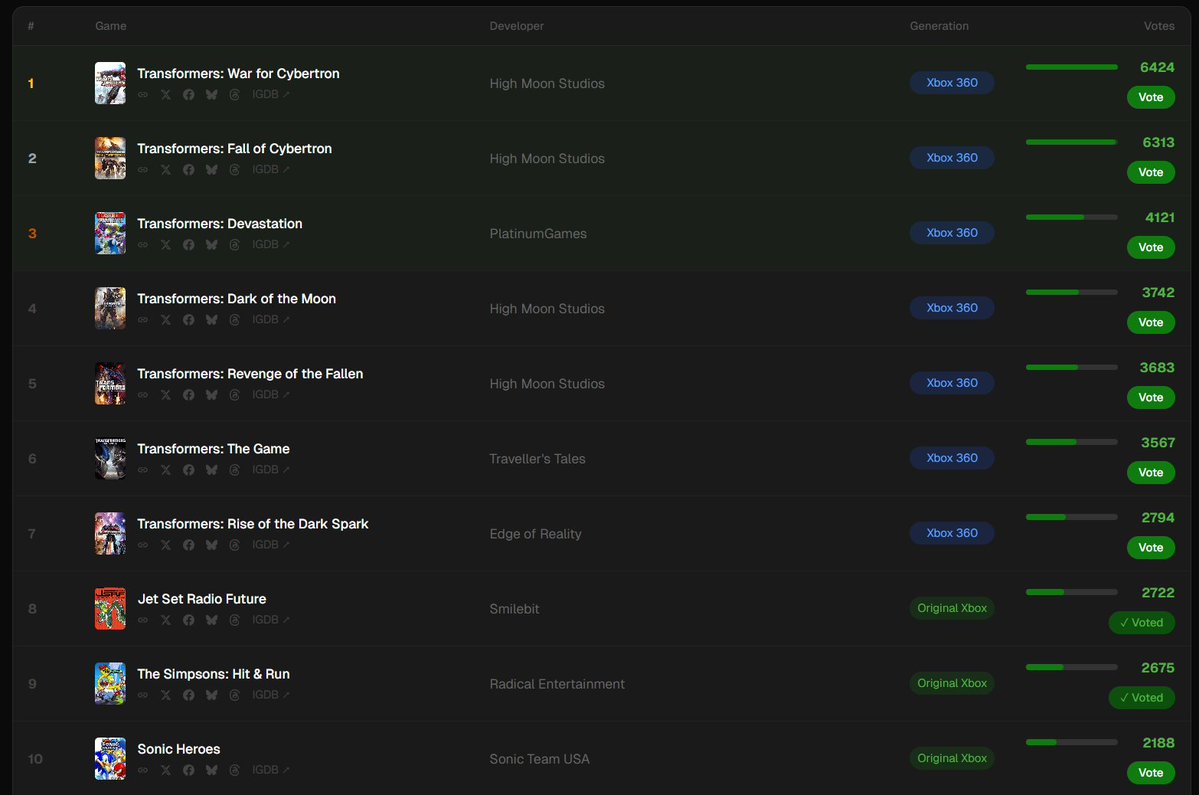Share Jet Set Radio Future on Facebook
Screen dimensions: 1199x795
click(x=189, y=620)
